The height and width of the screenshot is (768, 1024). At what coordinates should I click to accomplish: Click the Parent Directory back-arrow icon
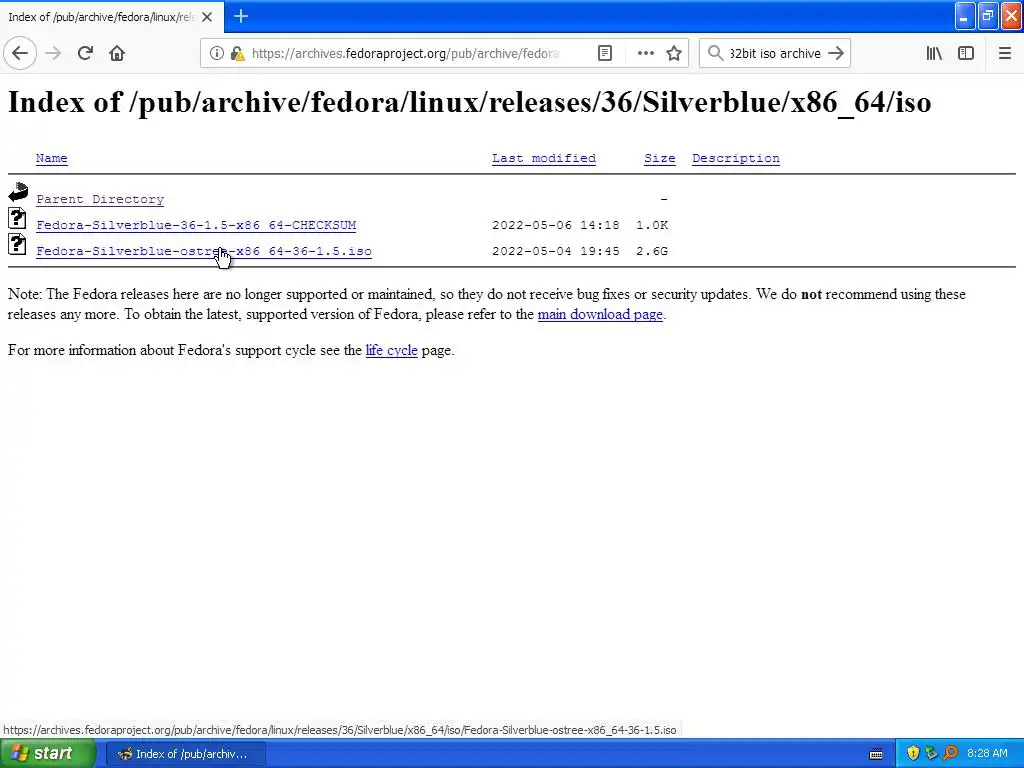[18, 191]
